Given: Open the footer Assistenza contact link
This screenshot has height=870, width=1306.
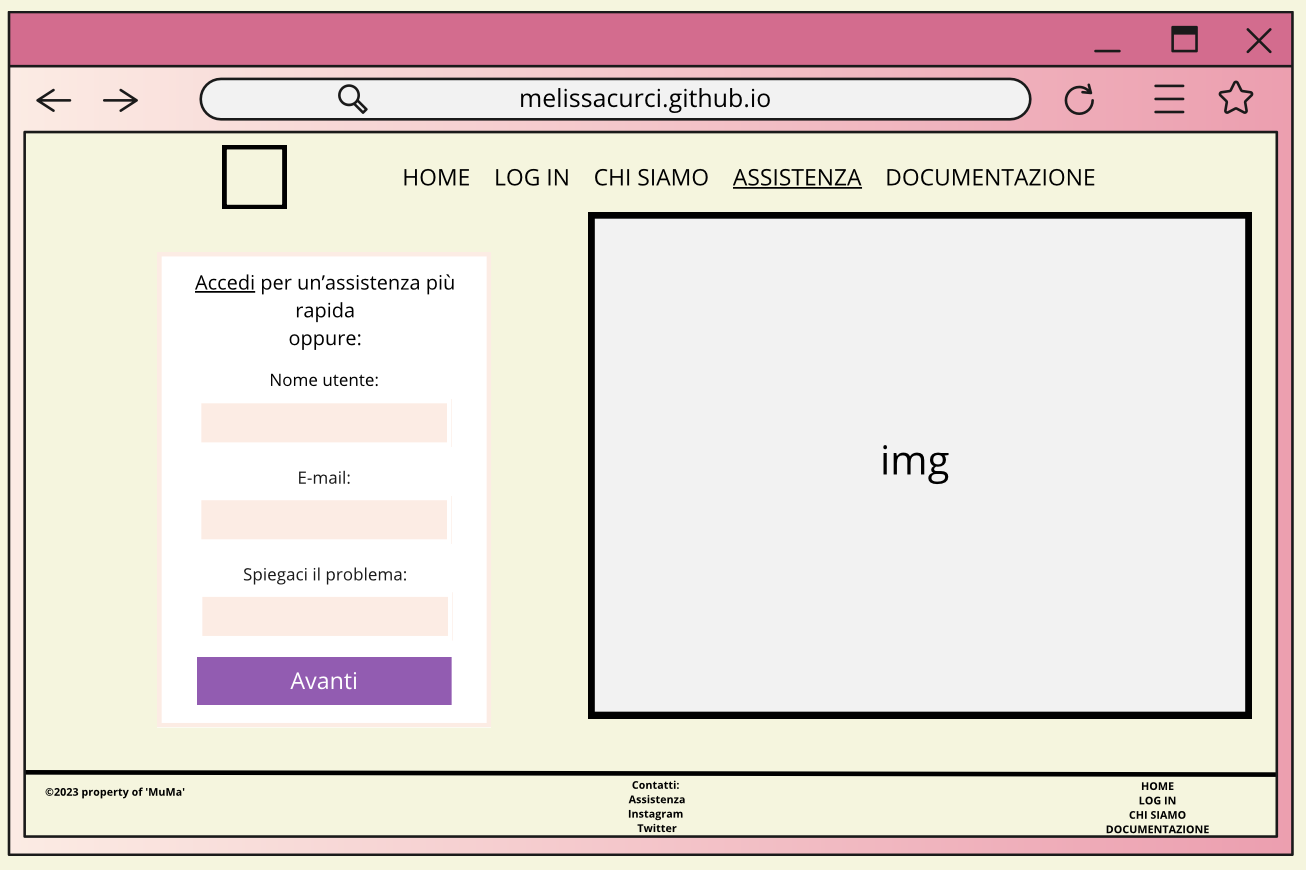Looking at the screenshot, I should (657, 800).
